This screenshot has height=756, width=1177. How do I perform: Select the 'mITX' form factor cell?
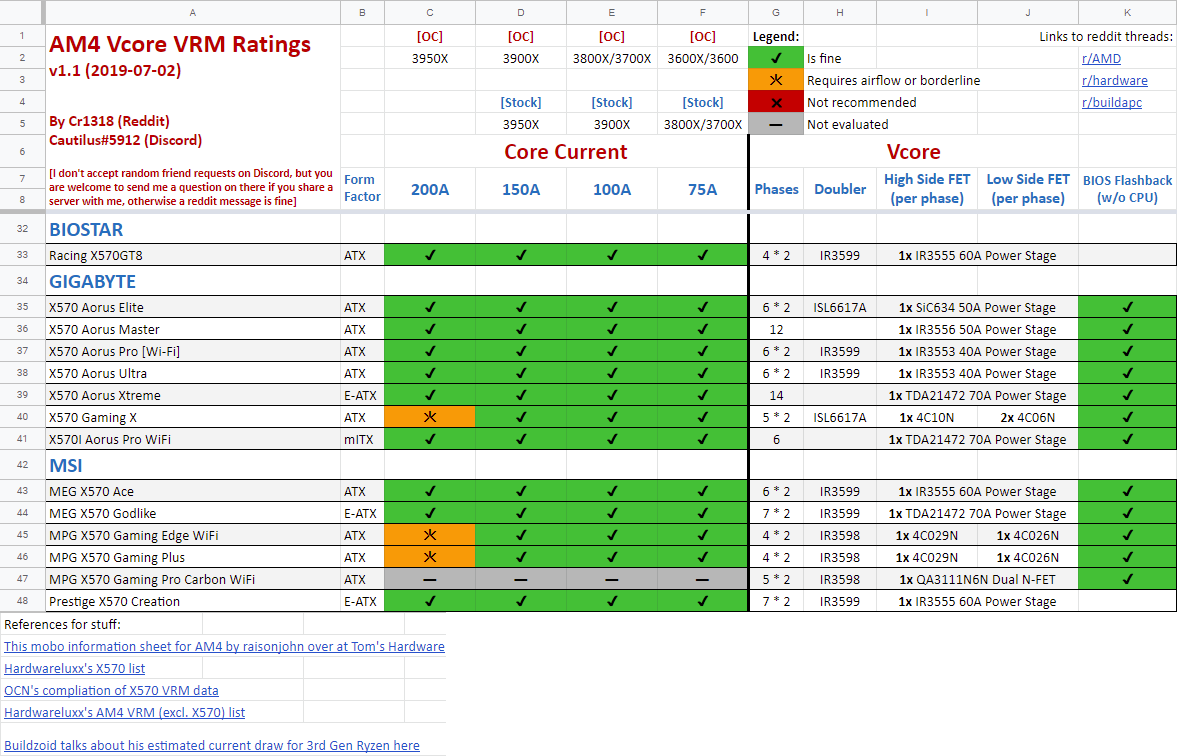click(362, 439)
